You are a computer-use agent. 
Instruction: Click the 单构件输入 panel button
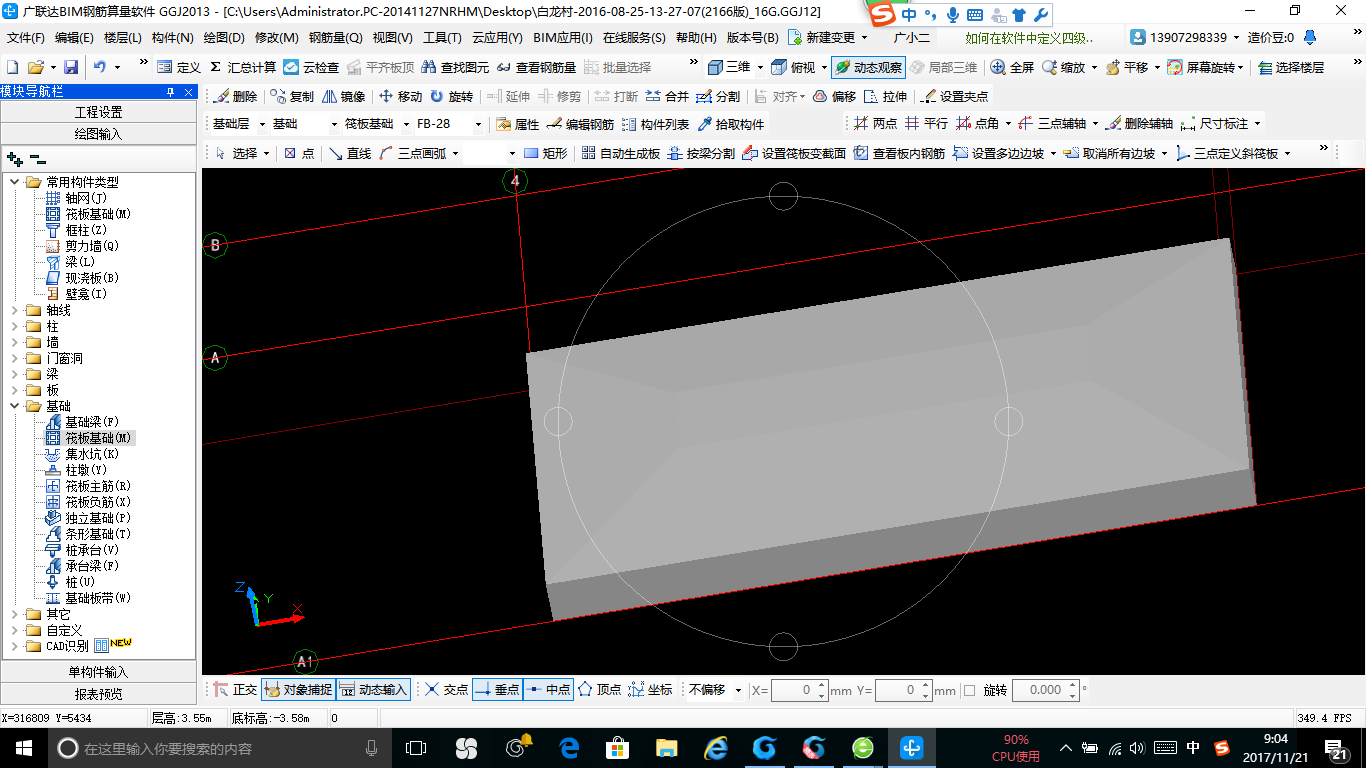tap(98, 672)
